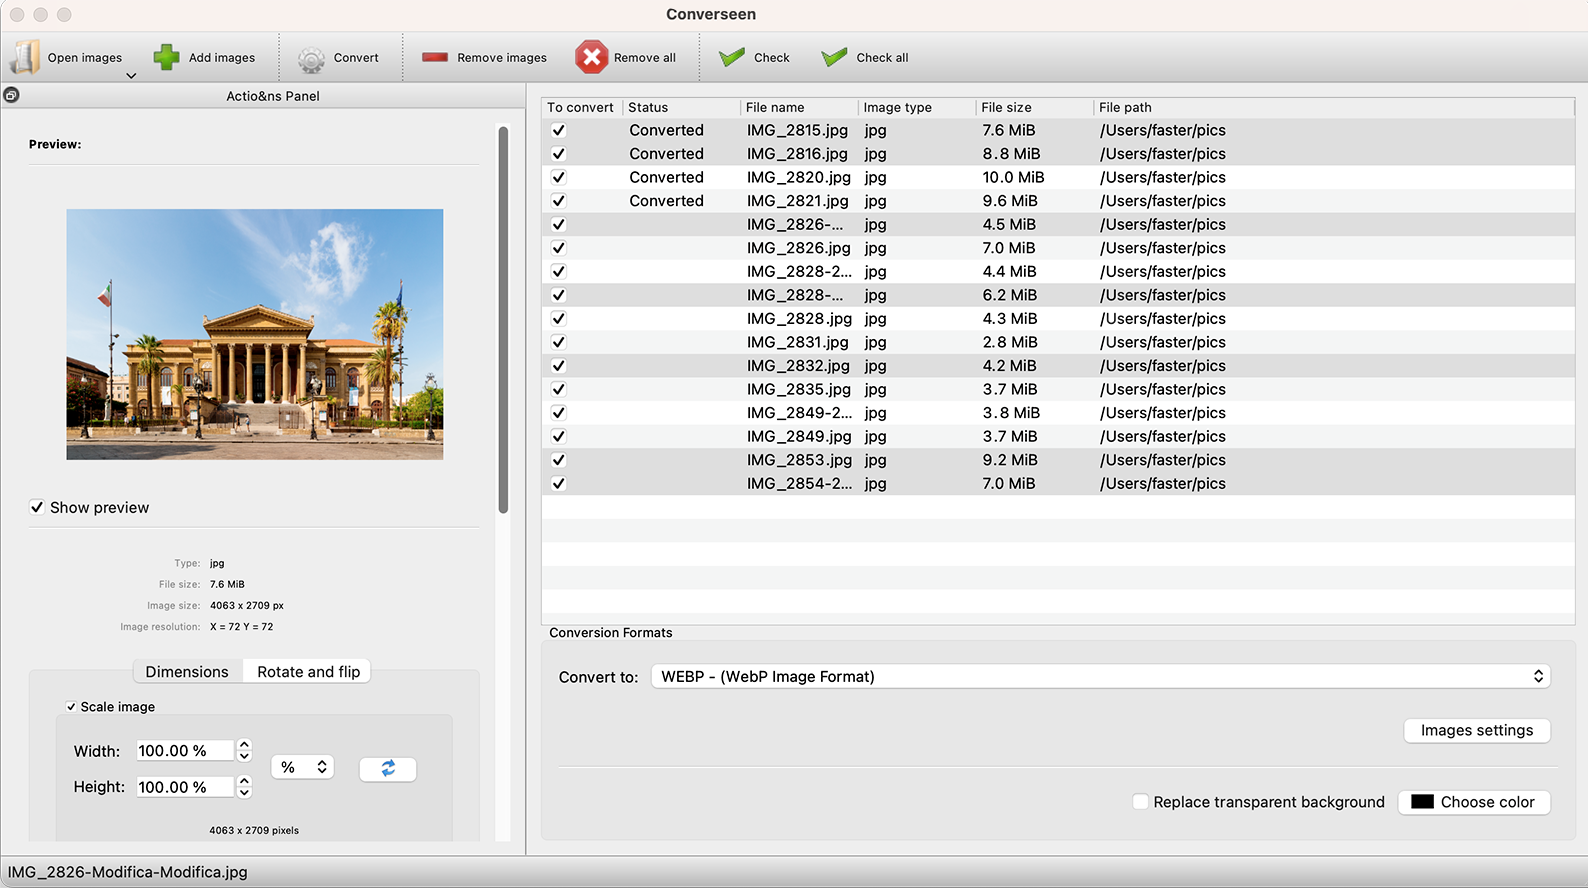Toggle the Show preview checkbox
The image size is (1588, 888).
(x=37, y=507)
